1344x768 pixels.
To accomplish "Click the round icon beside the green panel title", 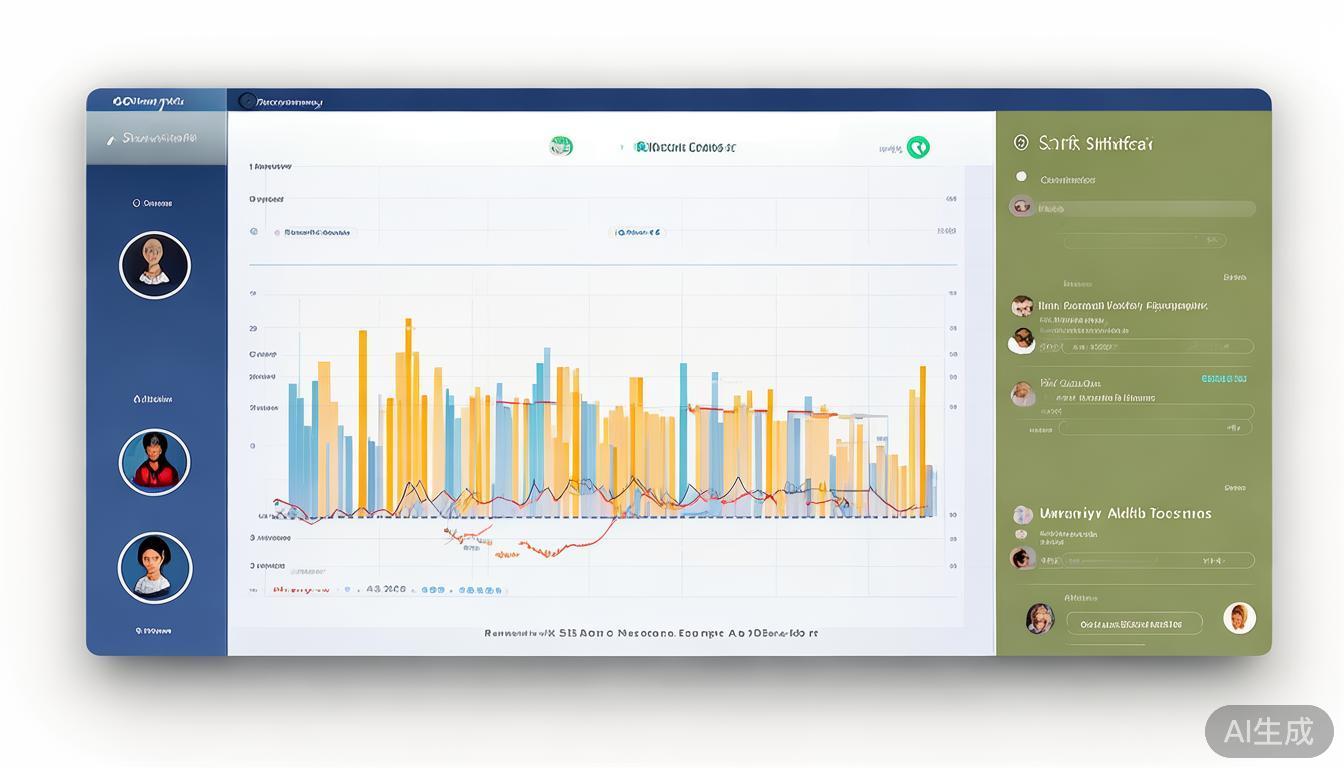I will pyautogui.click(x=1021, y=143).
